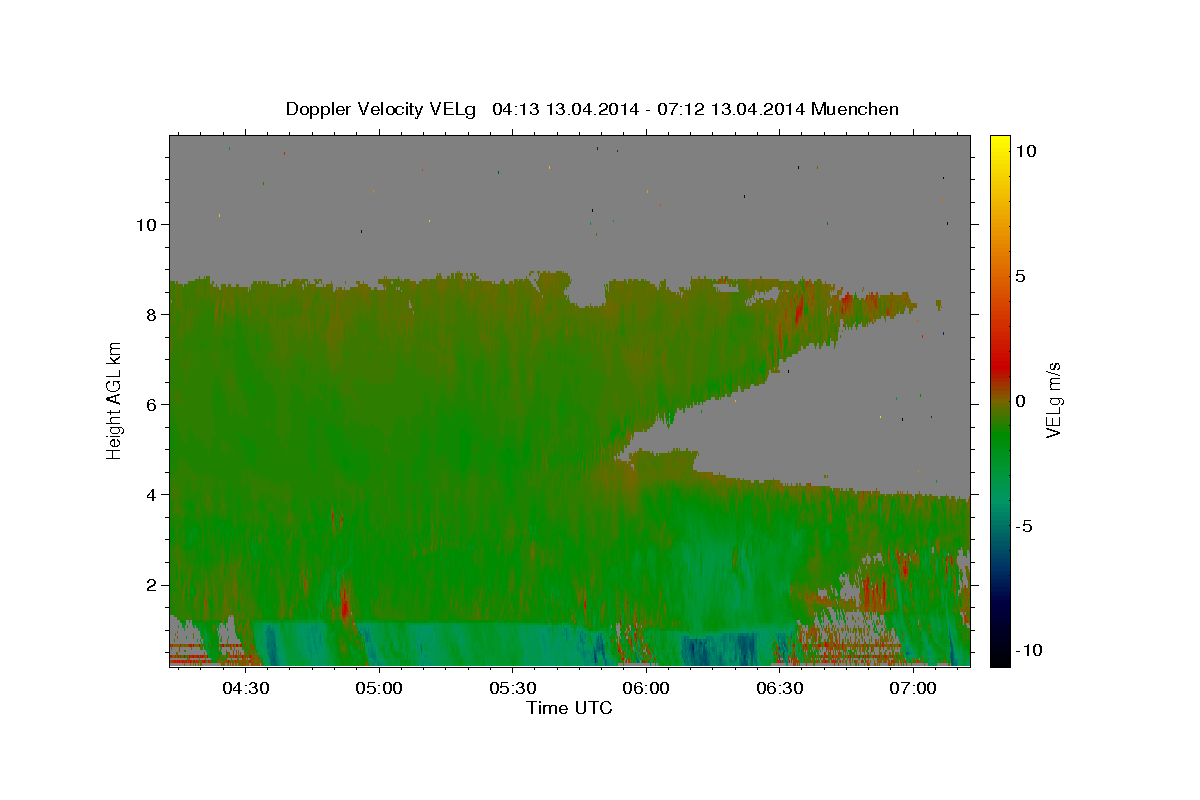
Task: Click the 'Time UTC' axis label
Action: pyautogui.click(x=569, y=708)
